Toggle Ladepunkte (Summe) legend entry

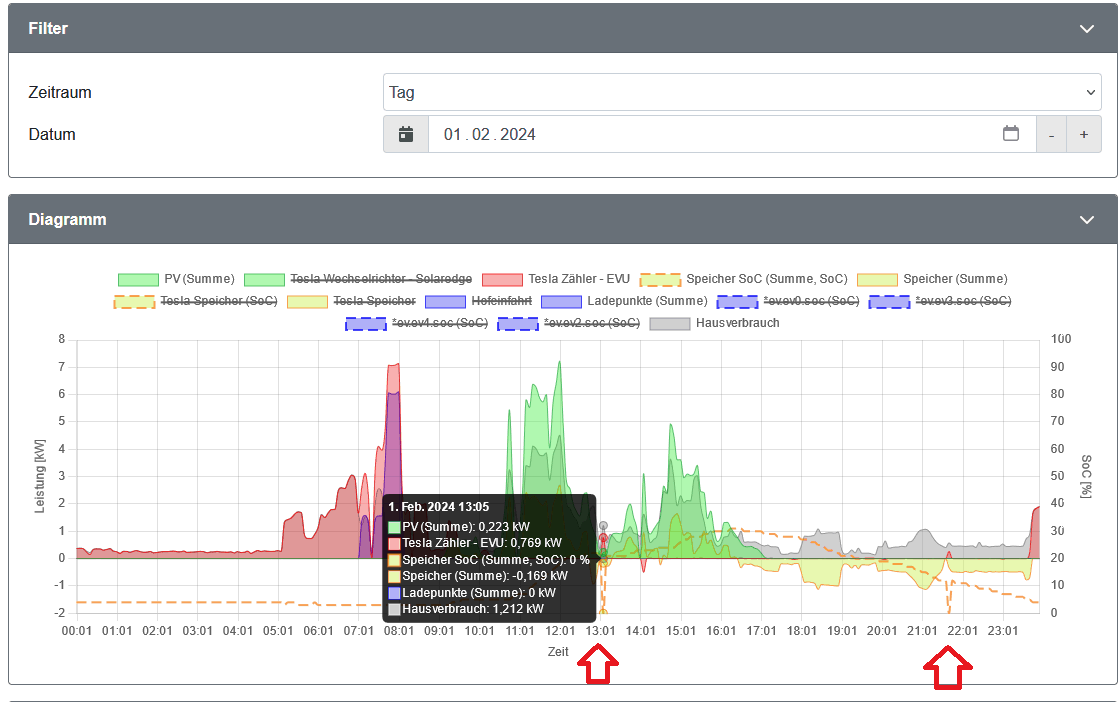pyautogui.click(x=624, y=301)
